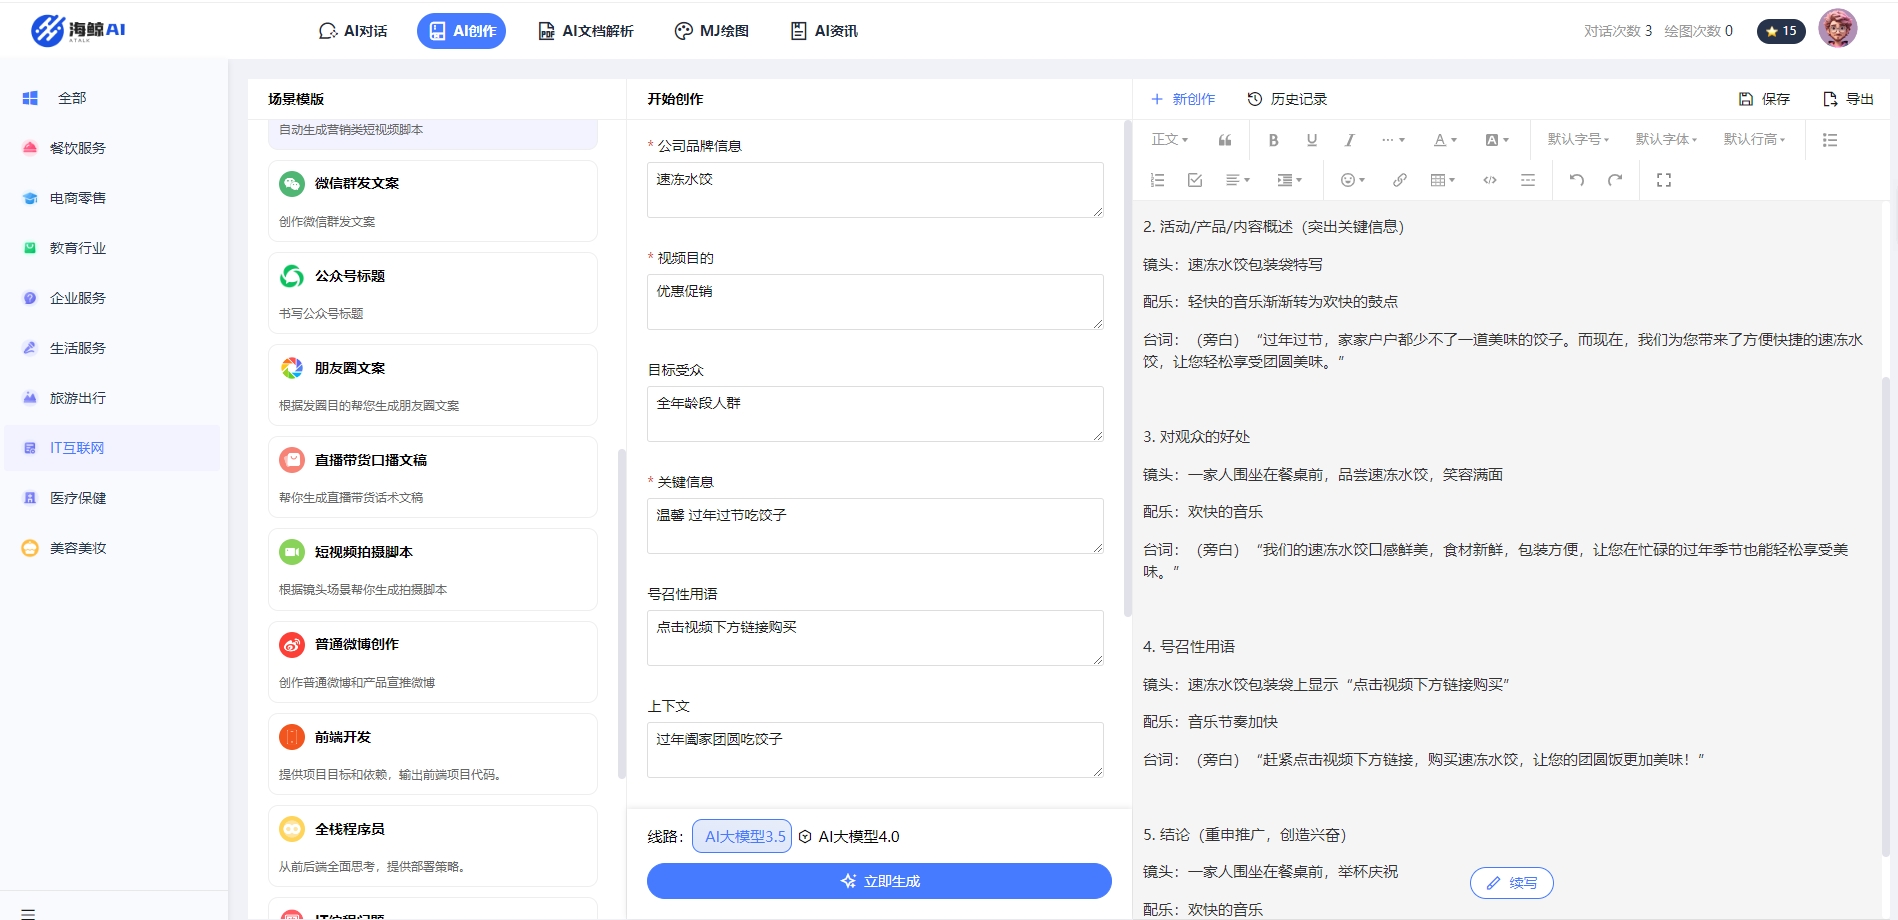
Task: Undo the last edit
Action: [1577, 180]
